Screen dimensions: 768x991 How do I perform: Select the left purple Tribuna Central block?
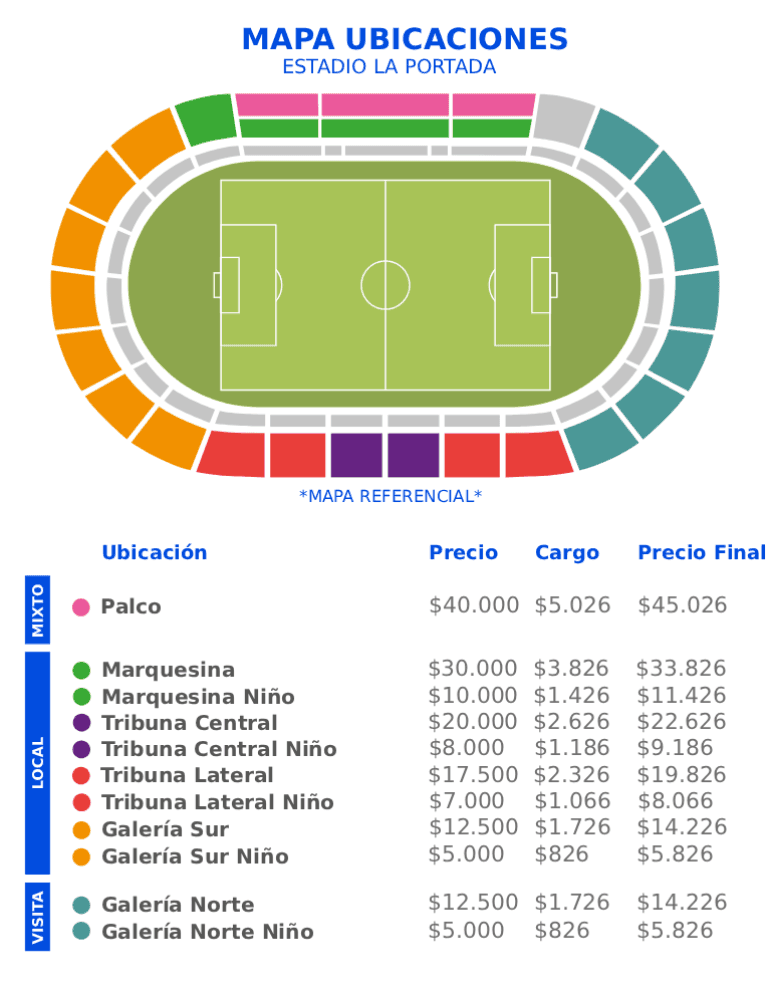(356, 455)
